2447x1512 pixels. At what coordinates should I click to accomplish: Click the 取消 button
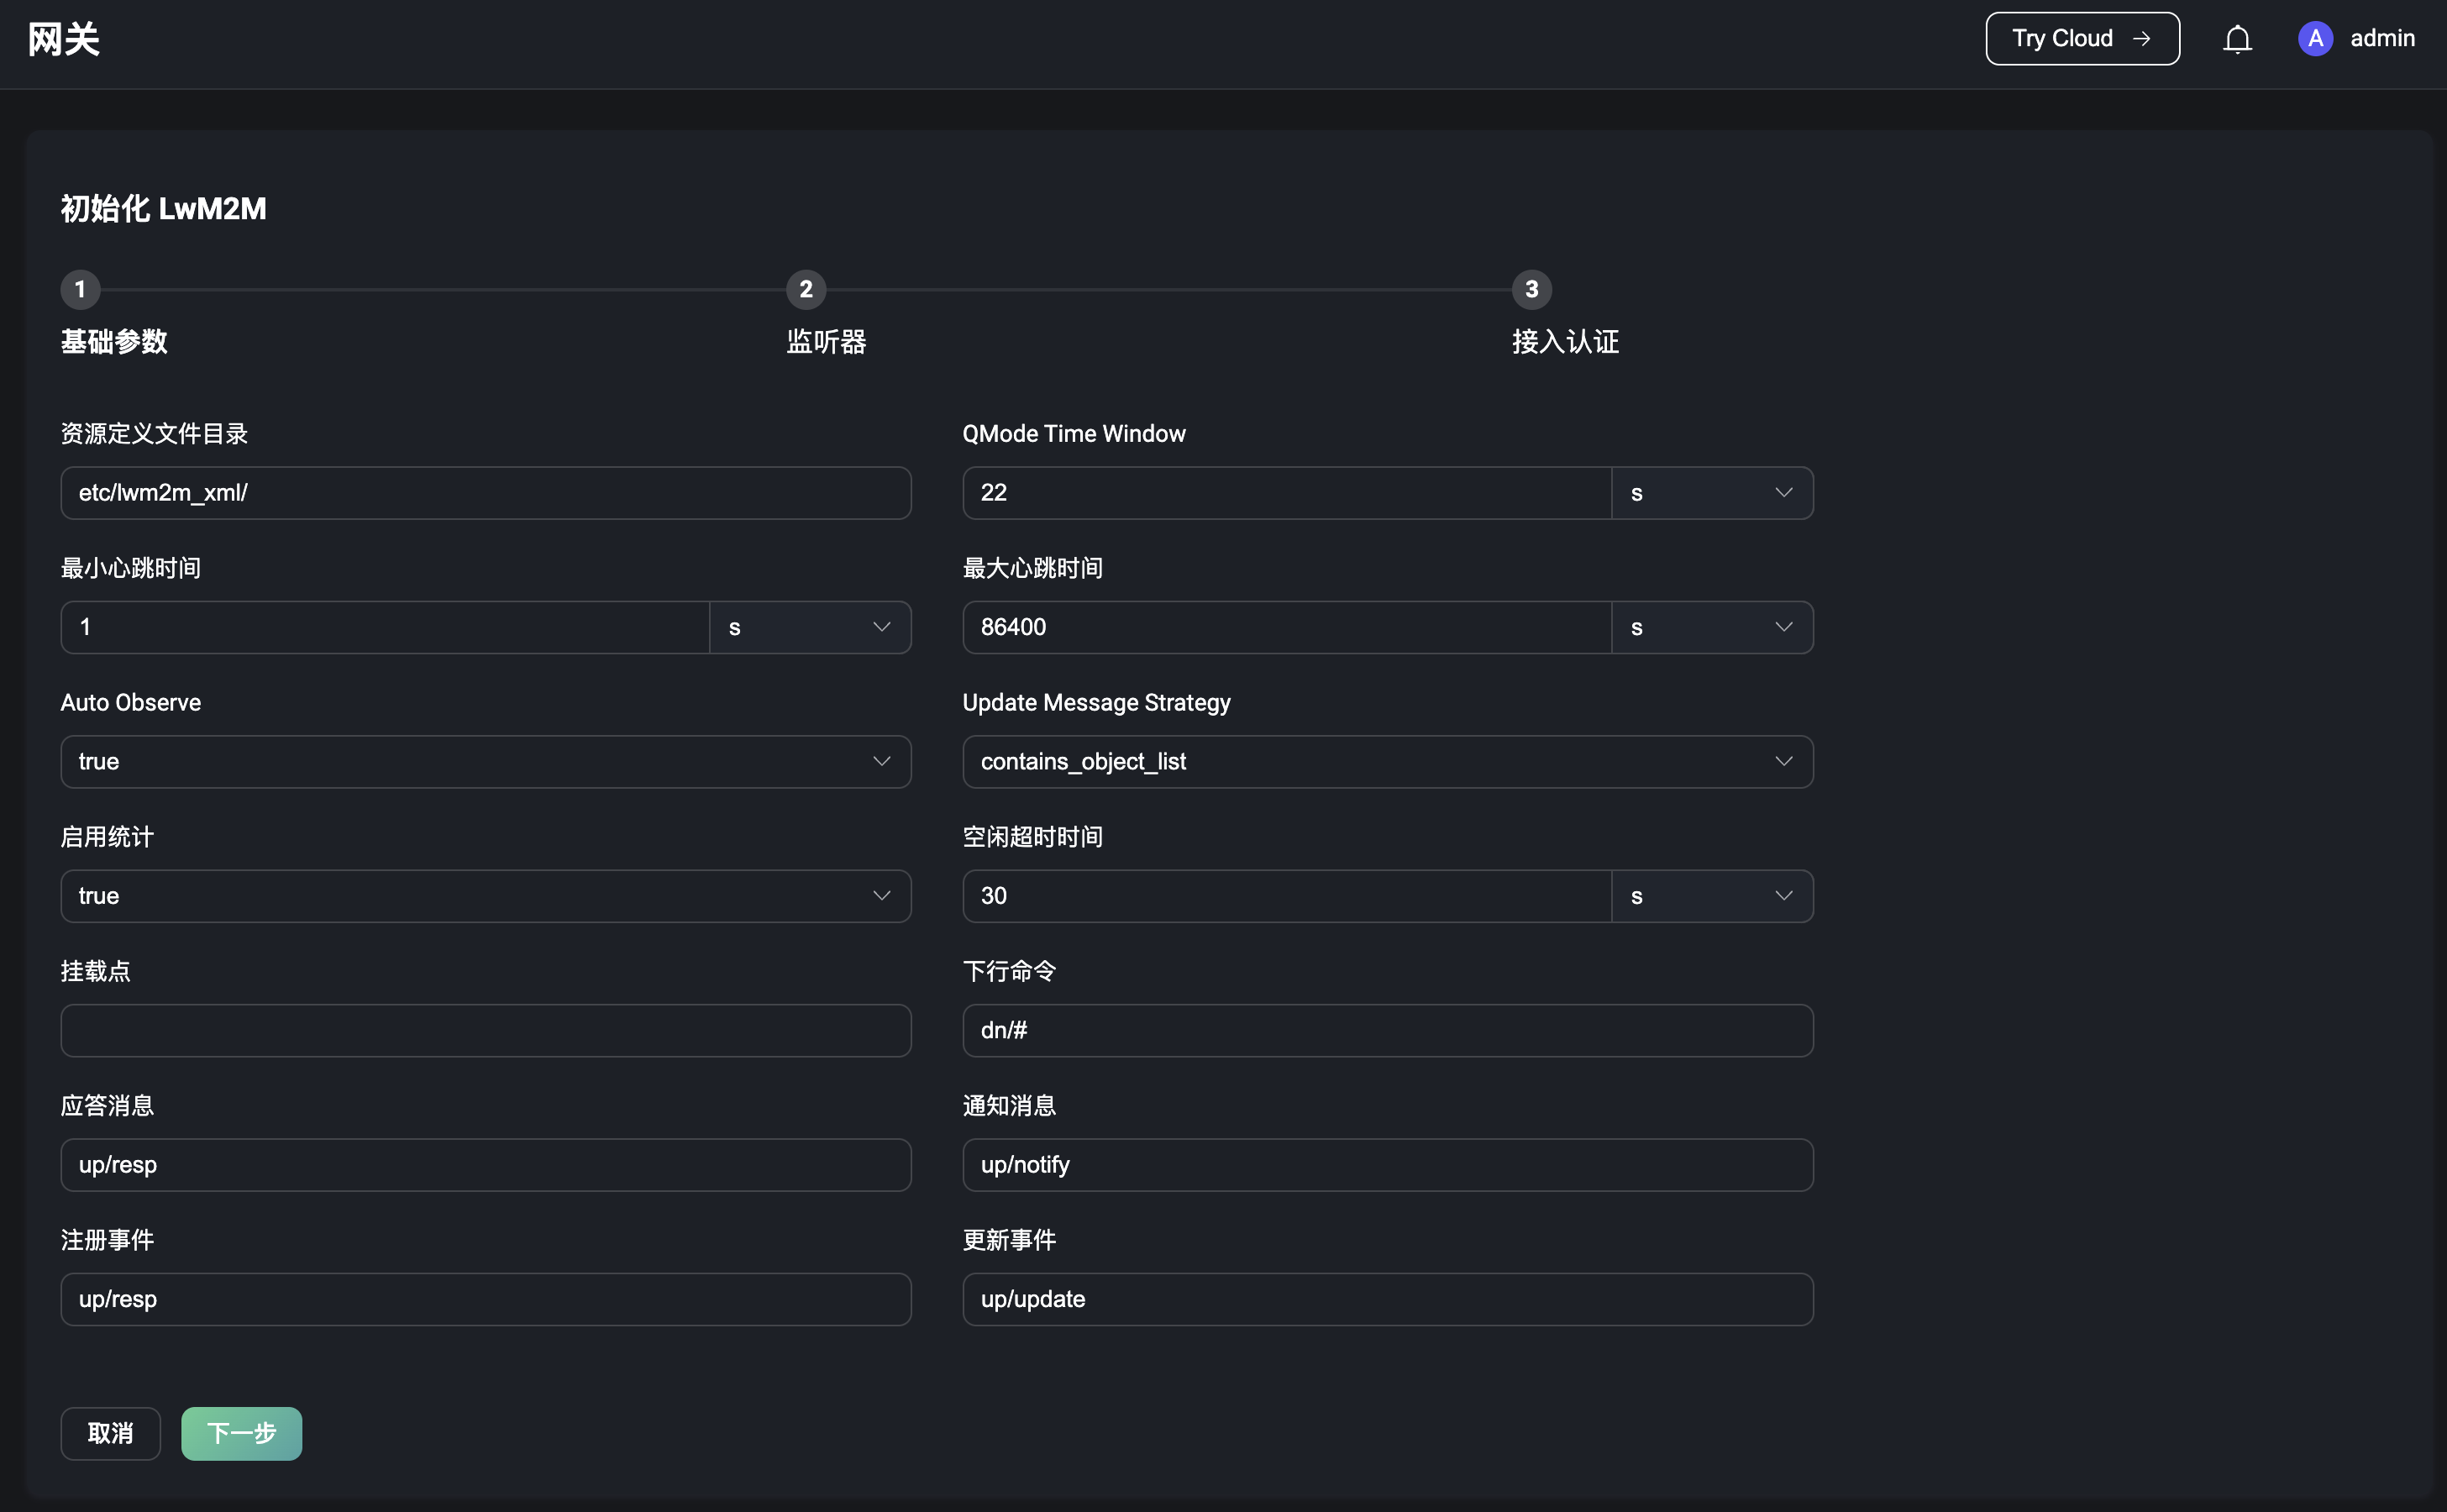[110, 1433]
